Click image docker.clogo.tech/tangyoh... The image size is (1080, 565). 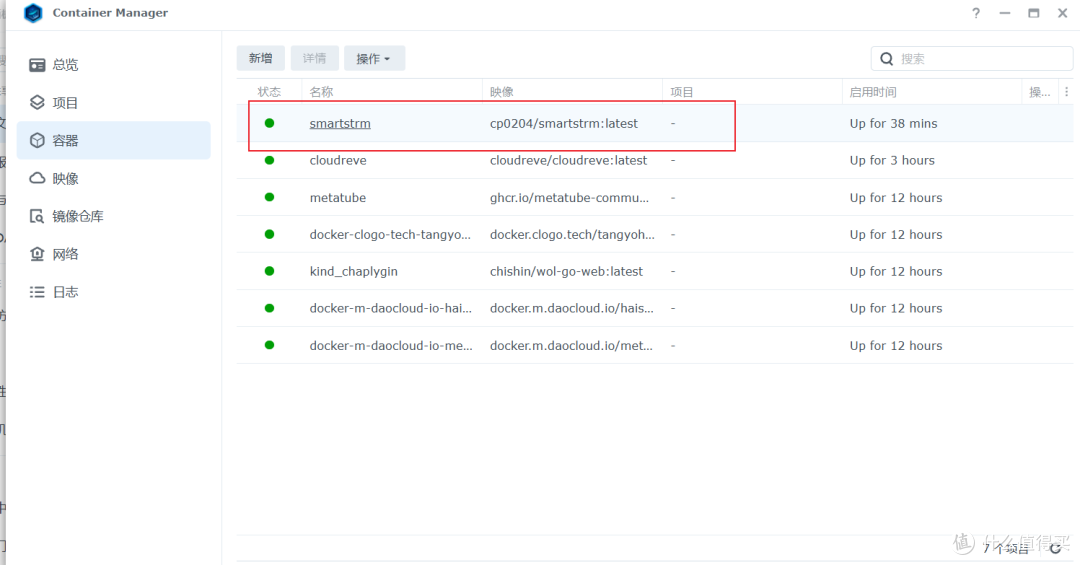(x=572, y=234)
